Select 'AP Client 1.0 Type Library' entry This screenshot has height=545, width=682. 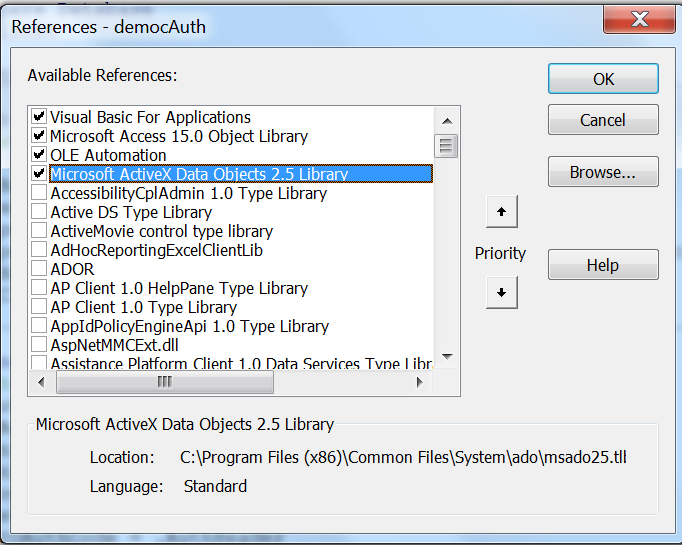[x=144, y=307]
